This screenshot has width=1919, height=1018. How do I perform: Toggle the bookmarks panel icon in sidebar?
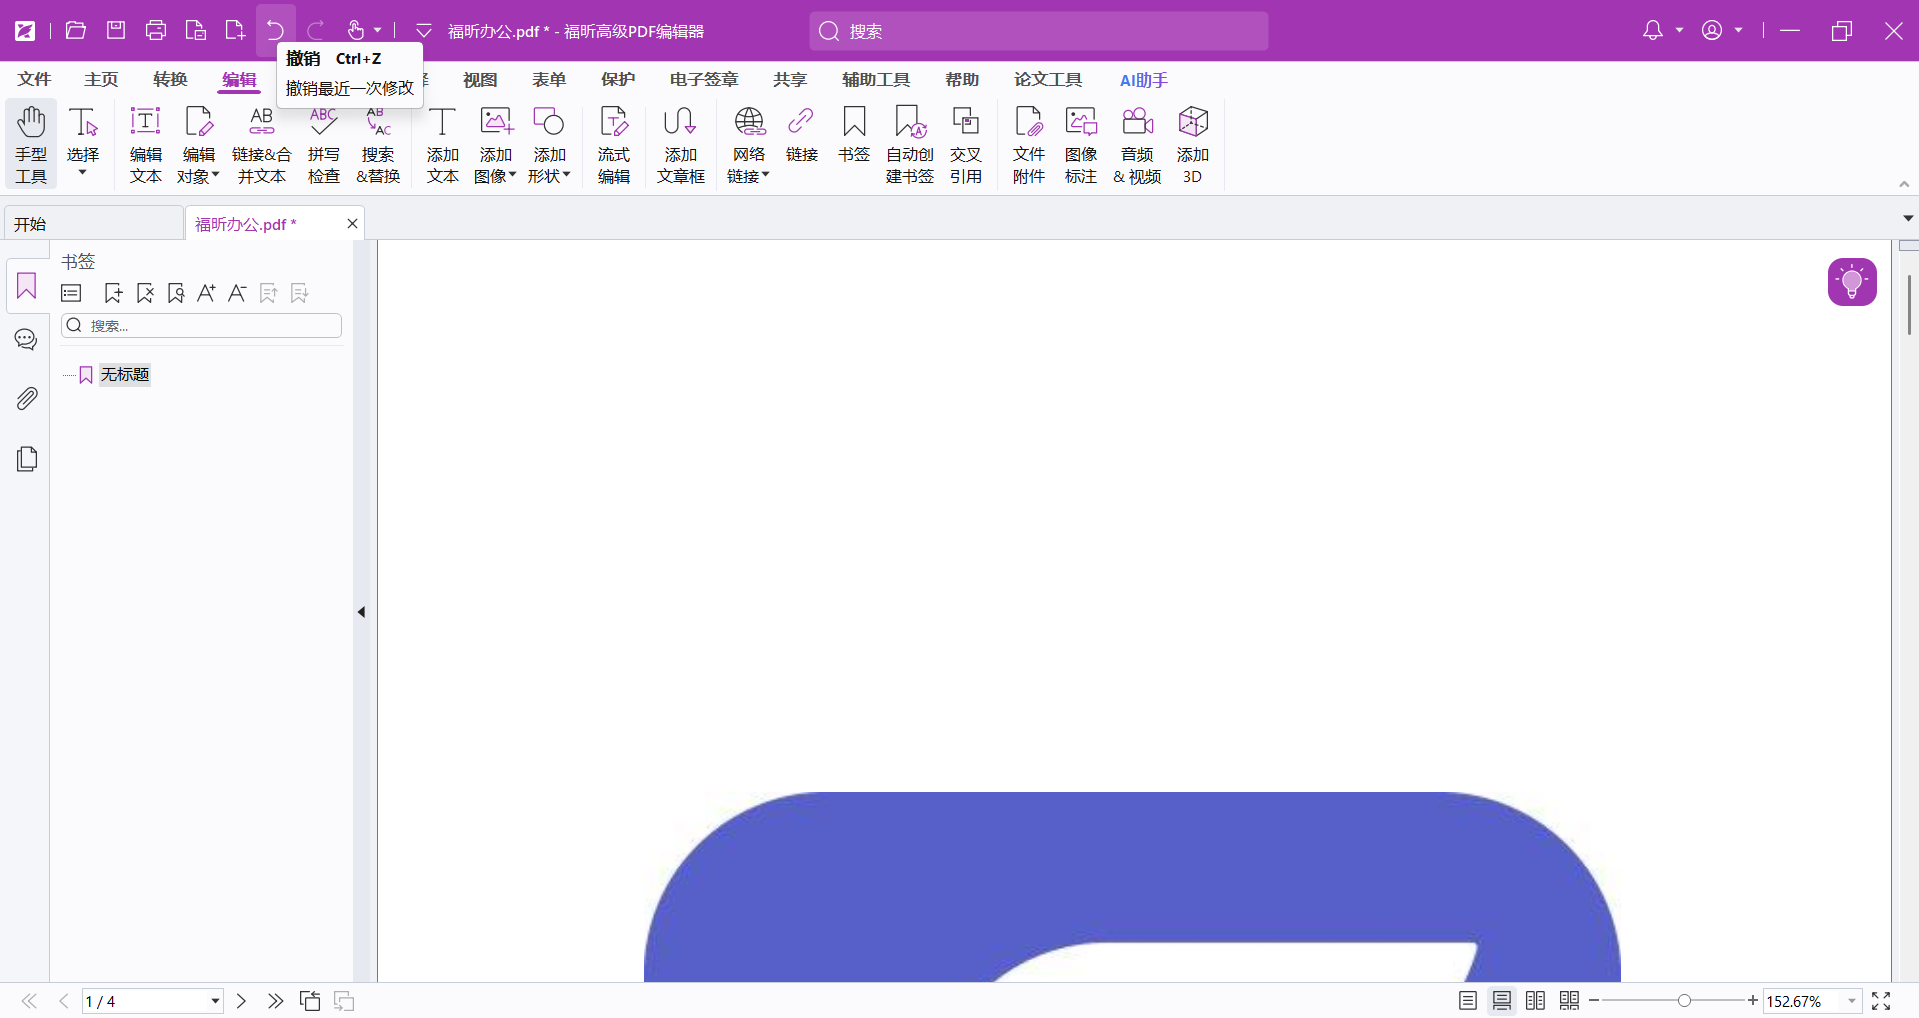27,287
